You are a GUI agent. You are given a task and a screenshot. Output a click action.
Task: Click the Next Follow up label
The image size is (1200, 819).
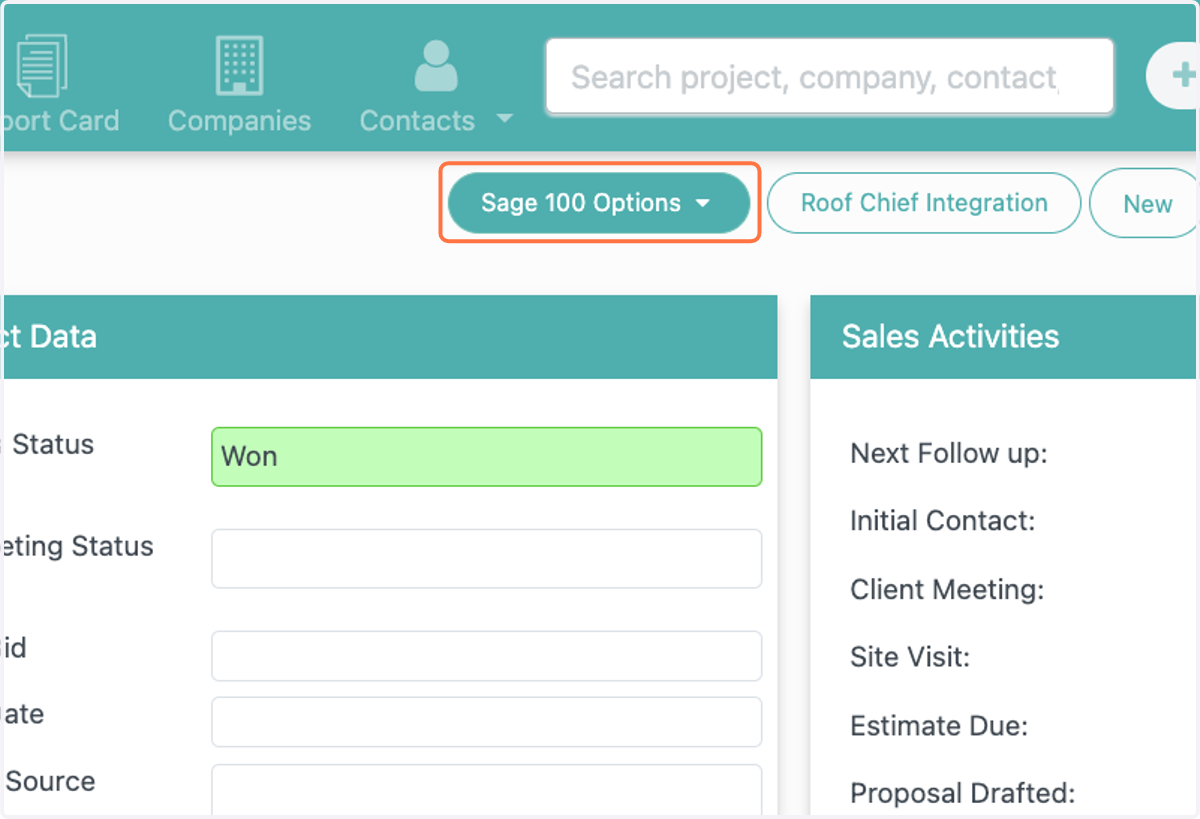[x=948, y=454]
